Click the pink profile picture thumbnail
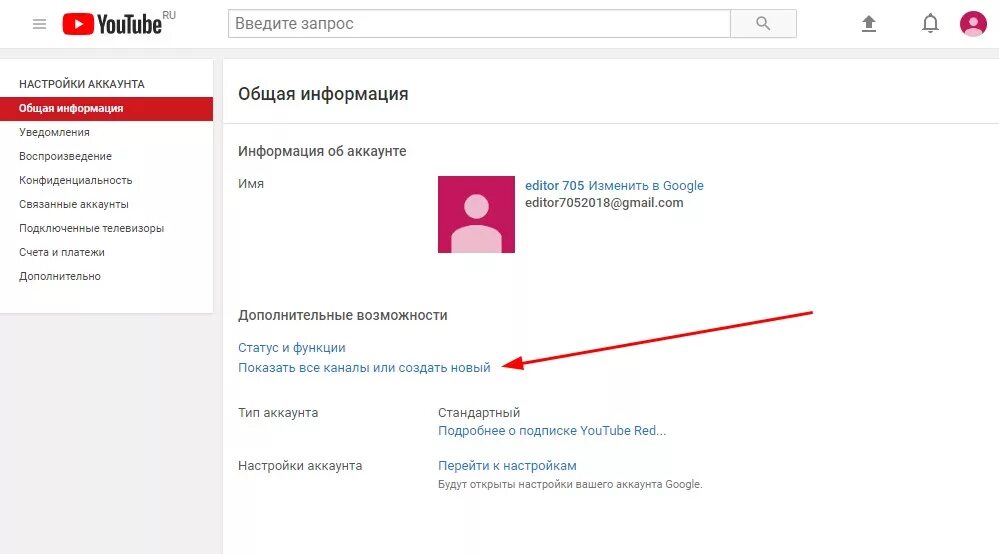Image resolution: width=999 pixels, height=554 pixels. click(x=476, y=215)
